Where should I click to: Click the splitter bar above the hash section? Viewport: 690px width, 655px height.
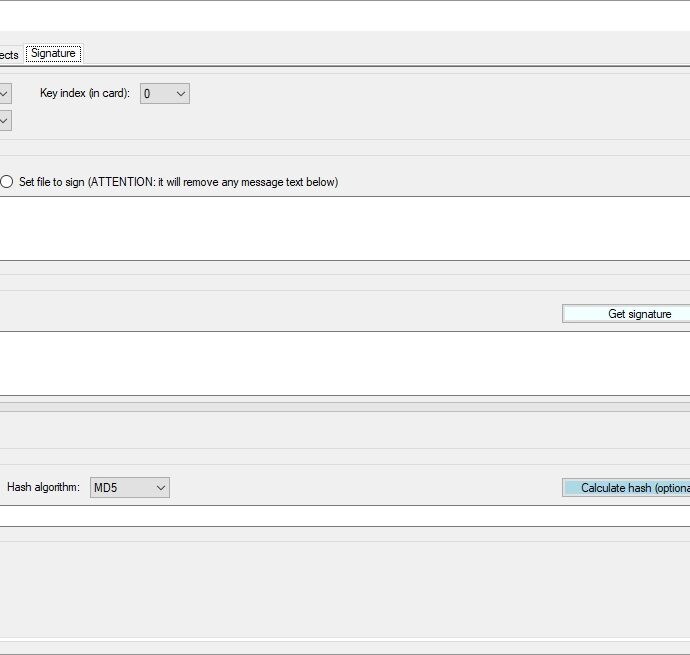[345, 407]
